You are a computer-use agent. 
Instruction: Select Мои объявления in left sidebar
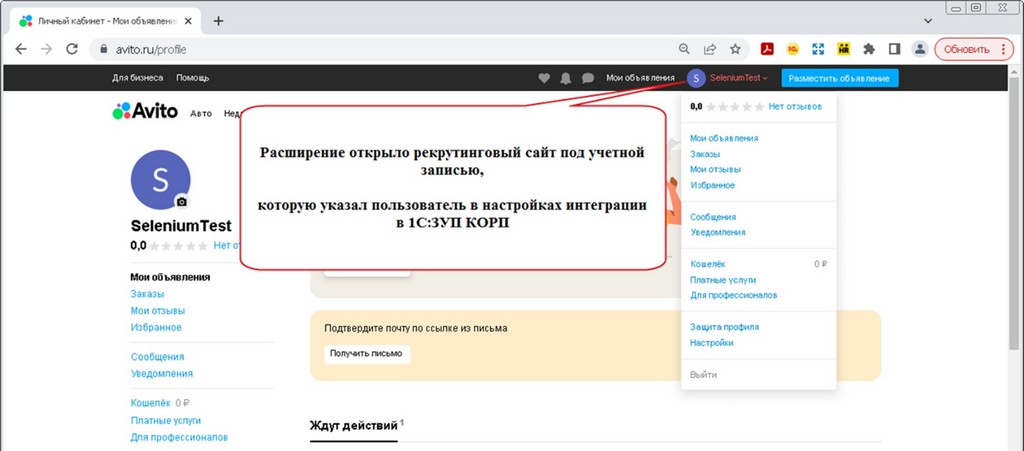(x=170, y=277)
